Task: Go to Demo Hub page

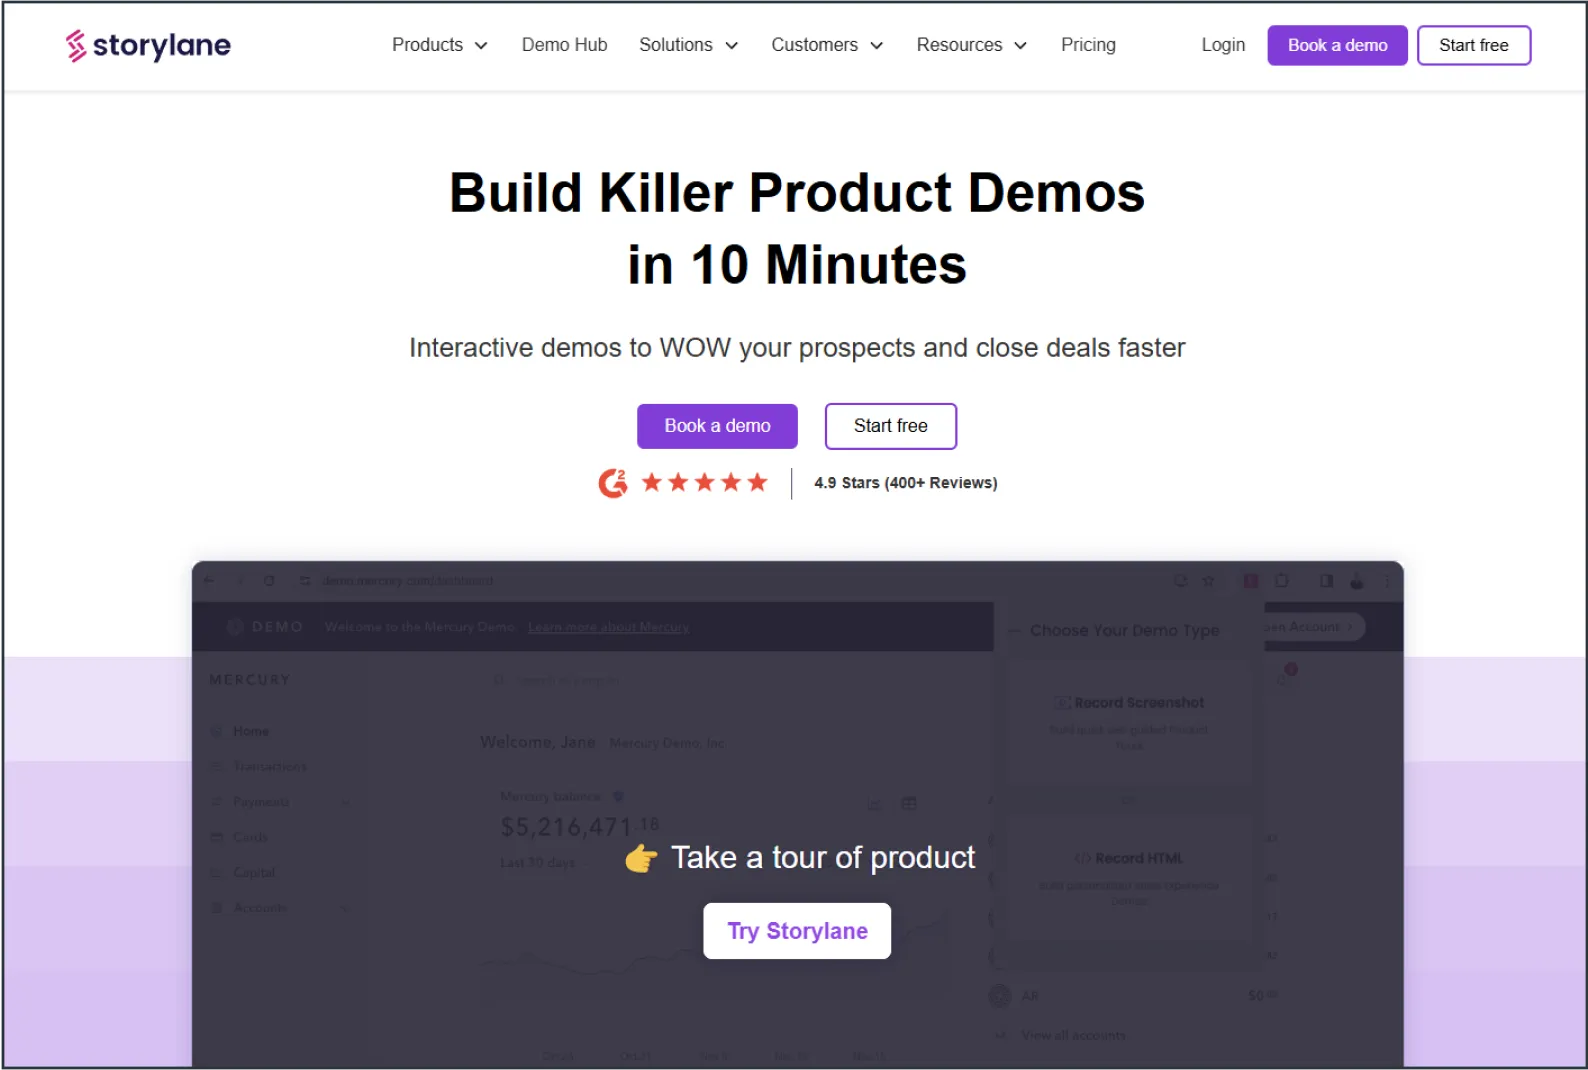Action: click(564, 45)
